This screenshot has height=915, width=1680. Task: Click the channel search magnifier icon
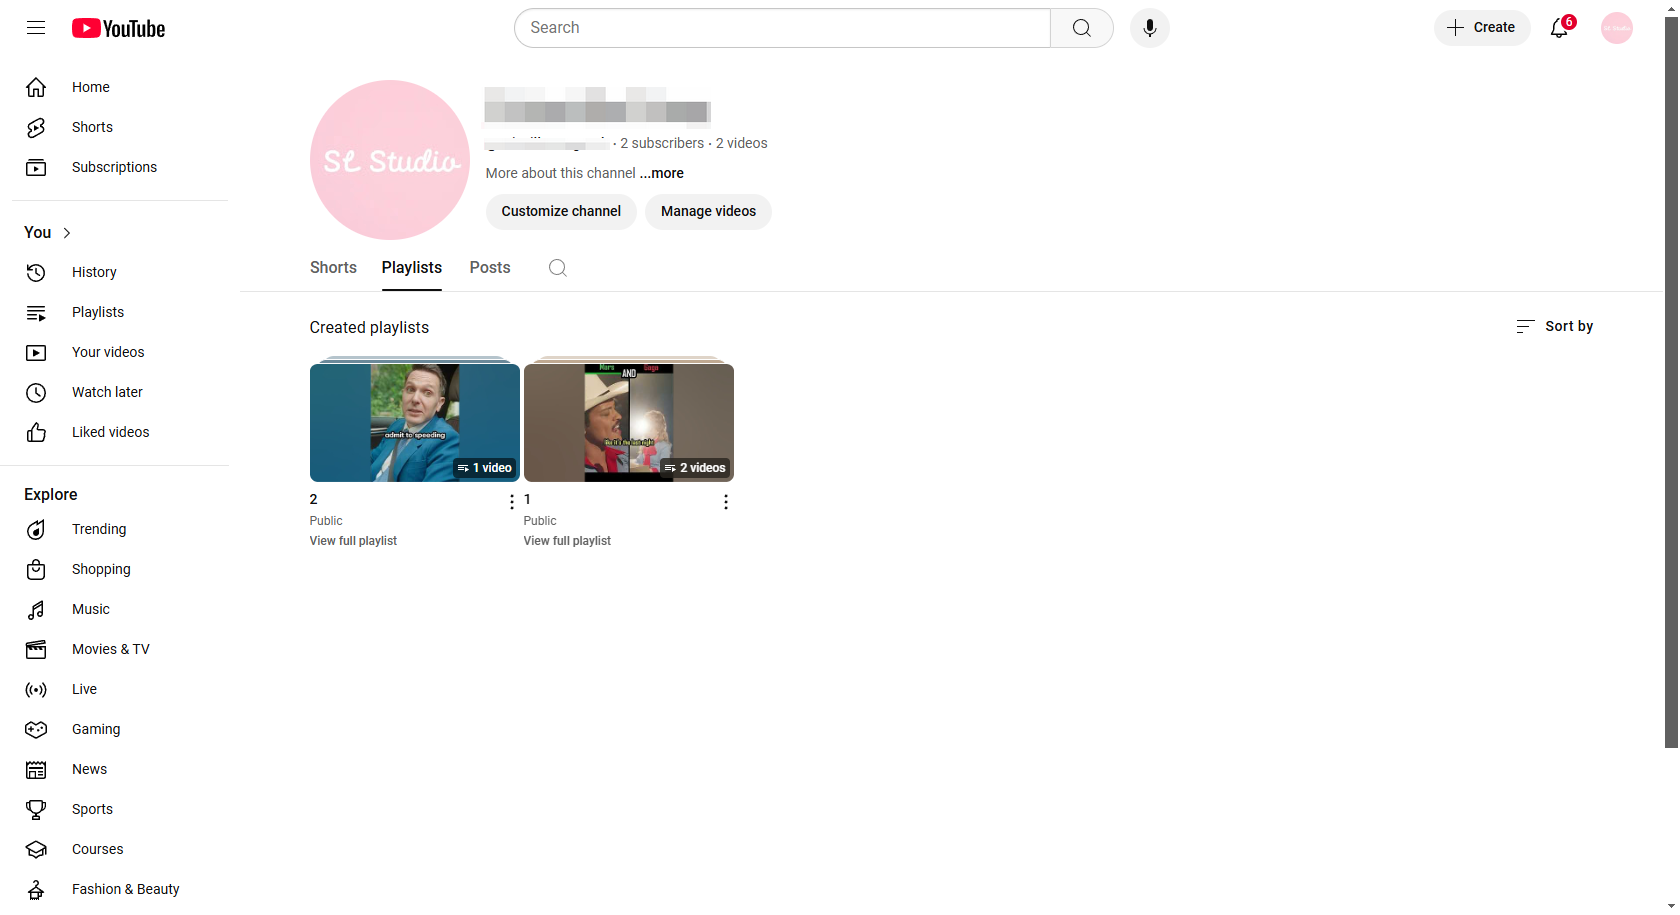[x=557, y=268]
